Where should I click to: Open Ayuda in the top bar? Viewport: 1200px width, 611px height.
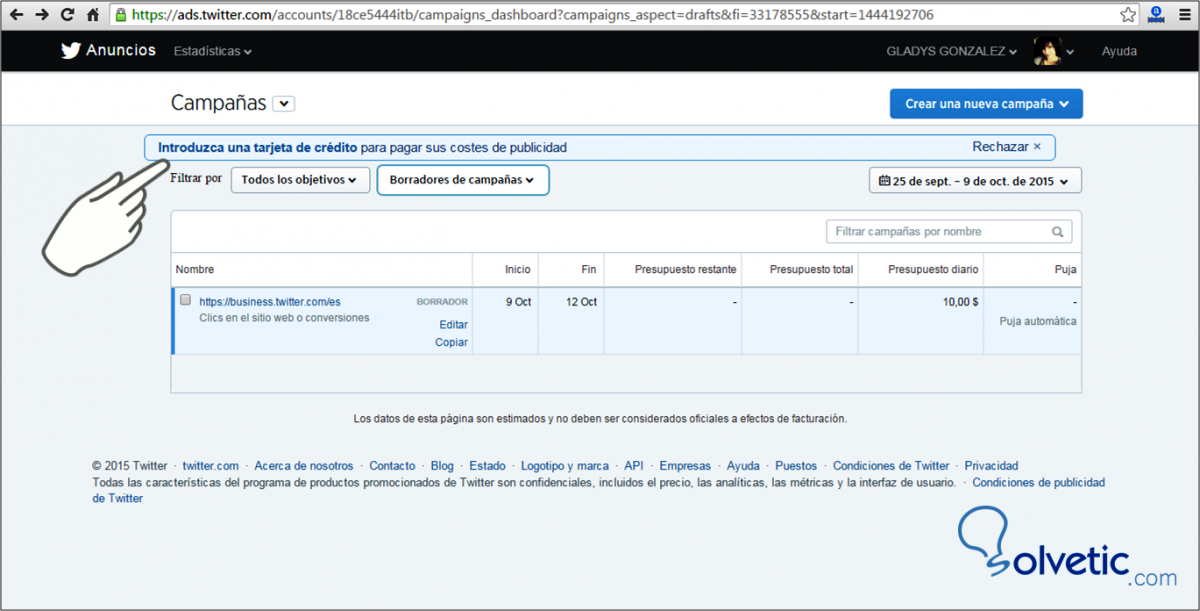(1119, 51)
